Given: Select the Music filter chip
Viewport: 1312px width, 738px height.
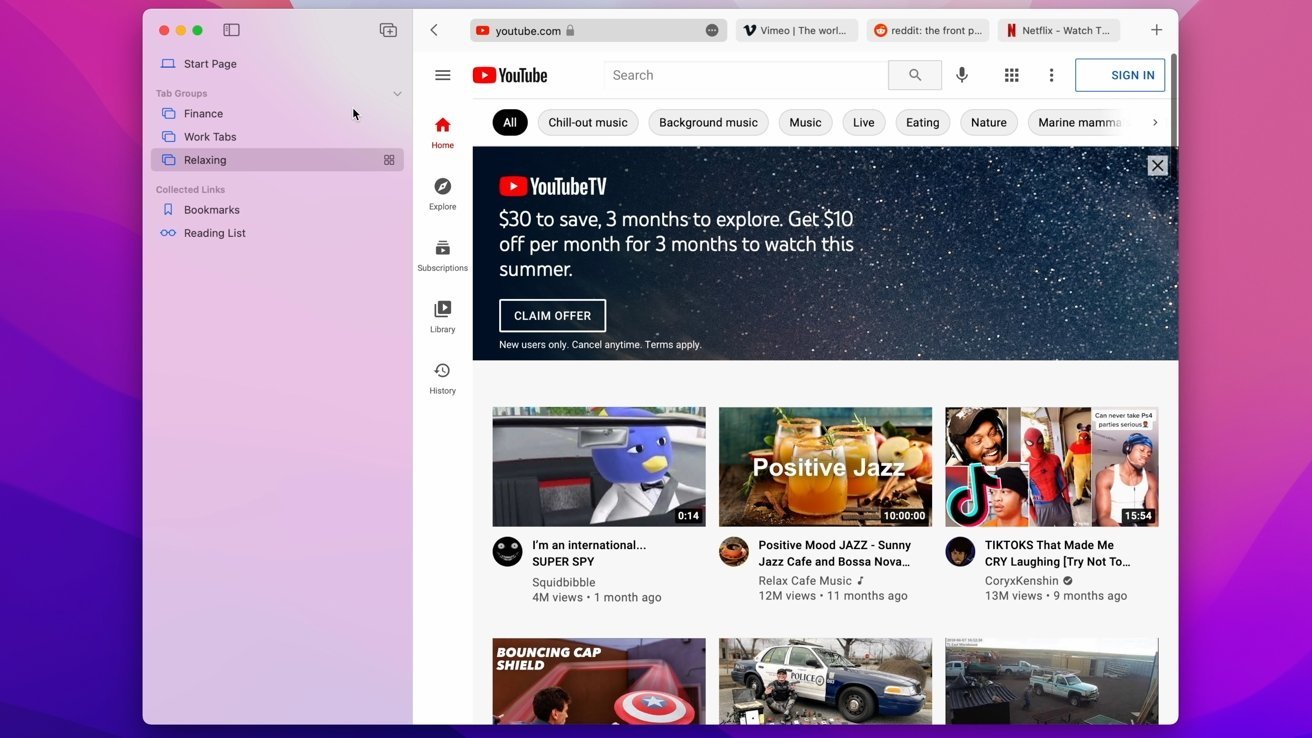Looking at the screenshot, I should coord(805,123).
